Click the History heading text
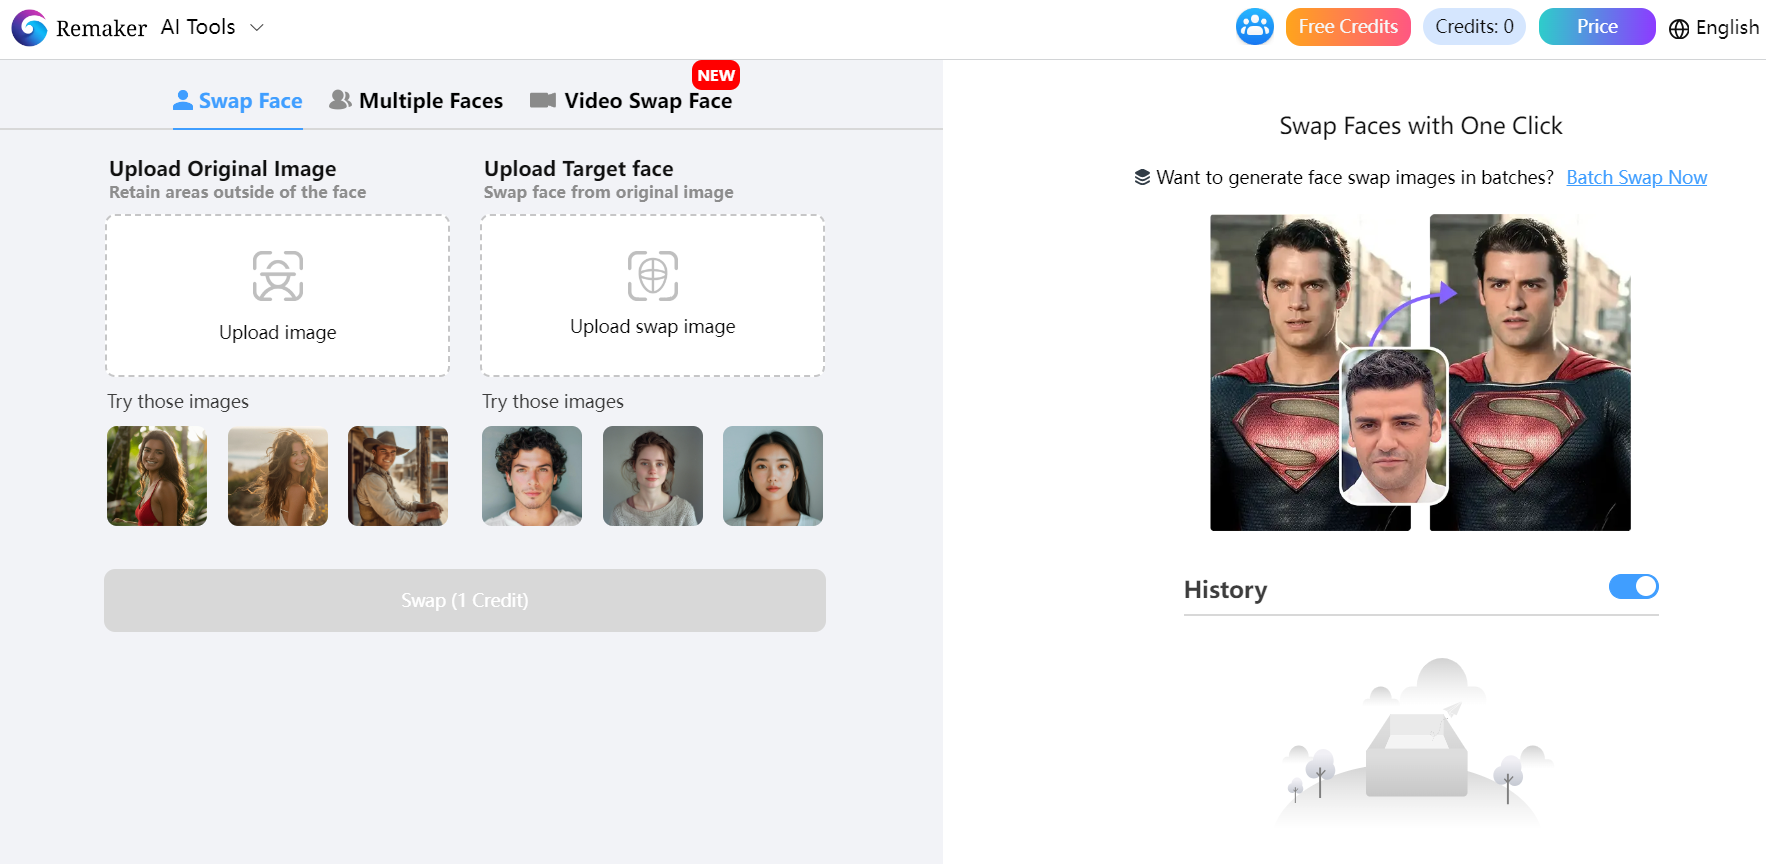This screenshot has height=864, width=1766. (1225, 590)
